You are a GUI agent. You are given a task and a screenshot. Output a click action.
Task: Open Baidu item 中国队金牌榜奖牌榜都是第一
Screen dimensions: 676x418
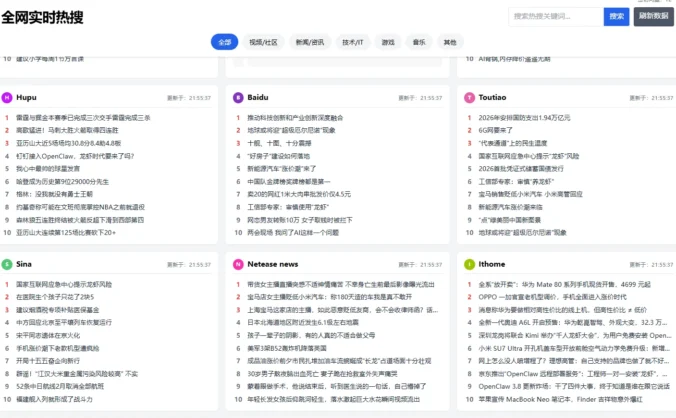coord(288,181)
